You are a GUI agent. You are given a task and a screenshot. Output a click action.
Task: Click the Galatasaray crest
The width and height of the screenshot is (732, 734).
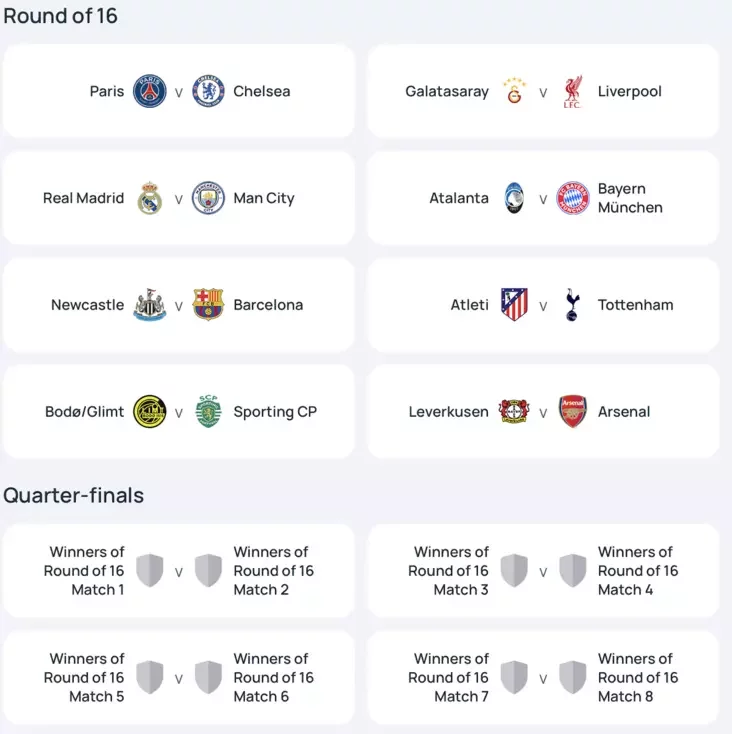coord(514,91)
